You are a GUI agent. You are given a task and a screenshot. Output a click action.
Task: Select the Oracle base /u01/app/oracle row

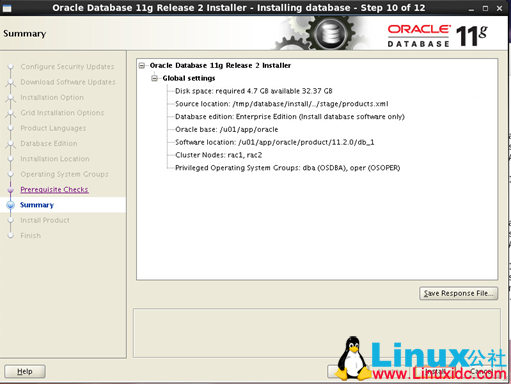(227, 129)
